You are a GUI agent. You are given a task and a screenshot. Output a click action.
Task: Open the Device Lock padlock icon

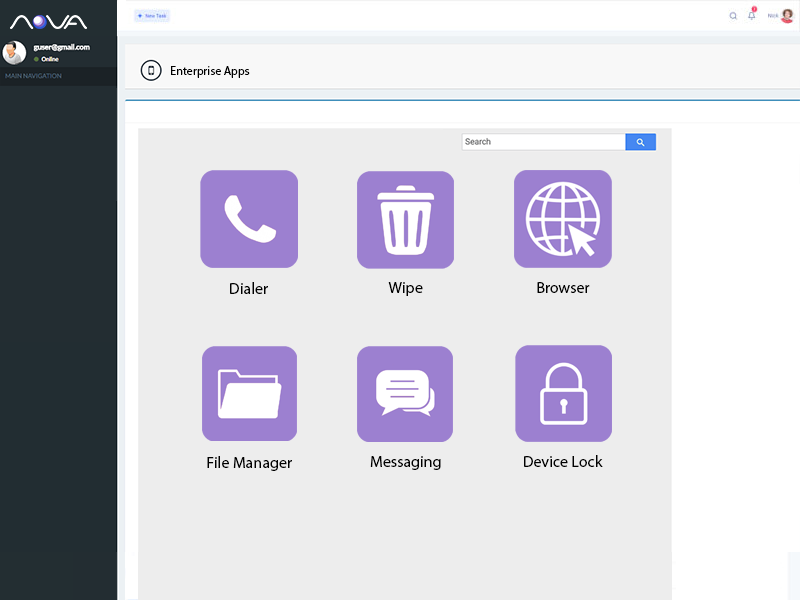[x=563, y=394]
